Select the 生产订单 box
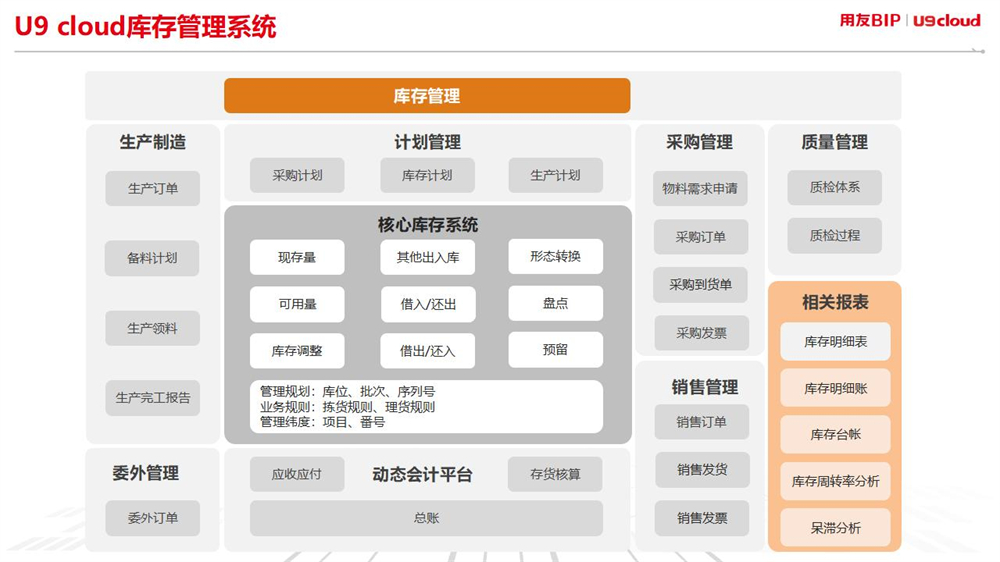The image size is (1000, 562). pyautogui.click(x=152, y=188)
